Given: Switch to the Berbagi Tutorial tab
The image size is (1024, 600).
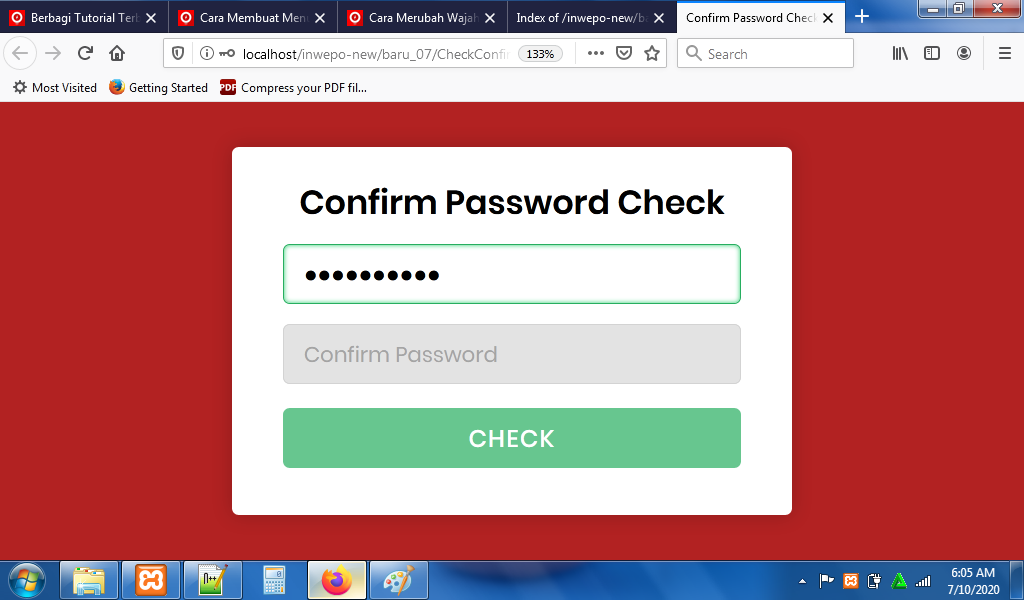Looking at the screenshot, I should tap(84, 18).
